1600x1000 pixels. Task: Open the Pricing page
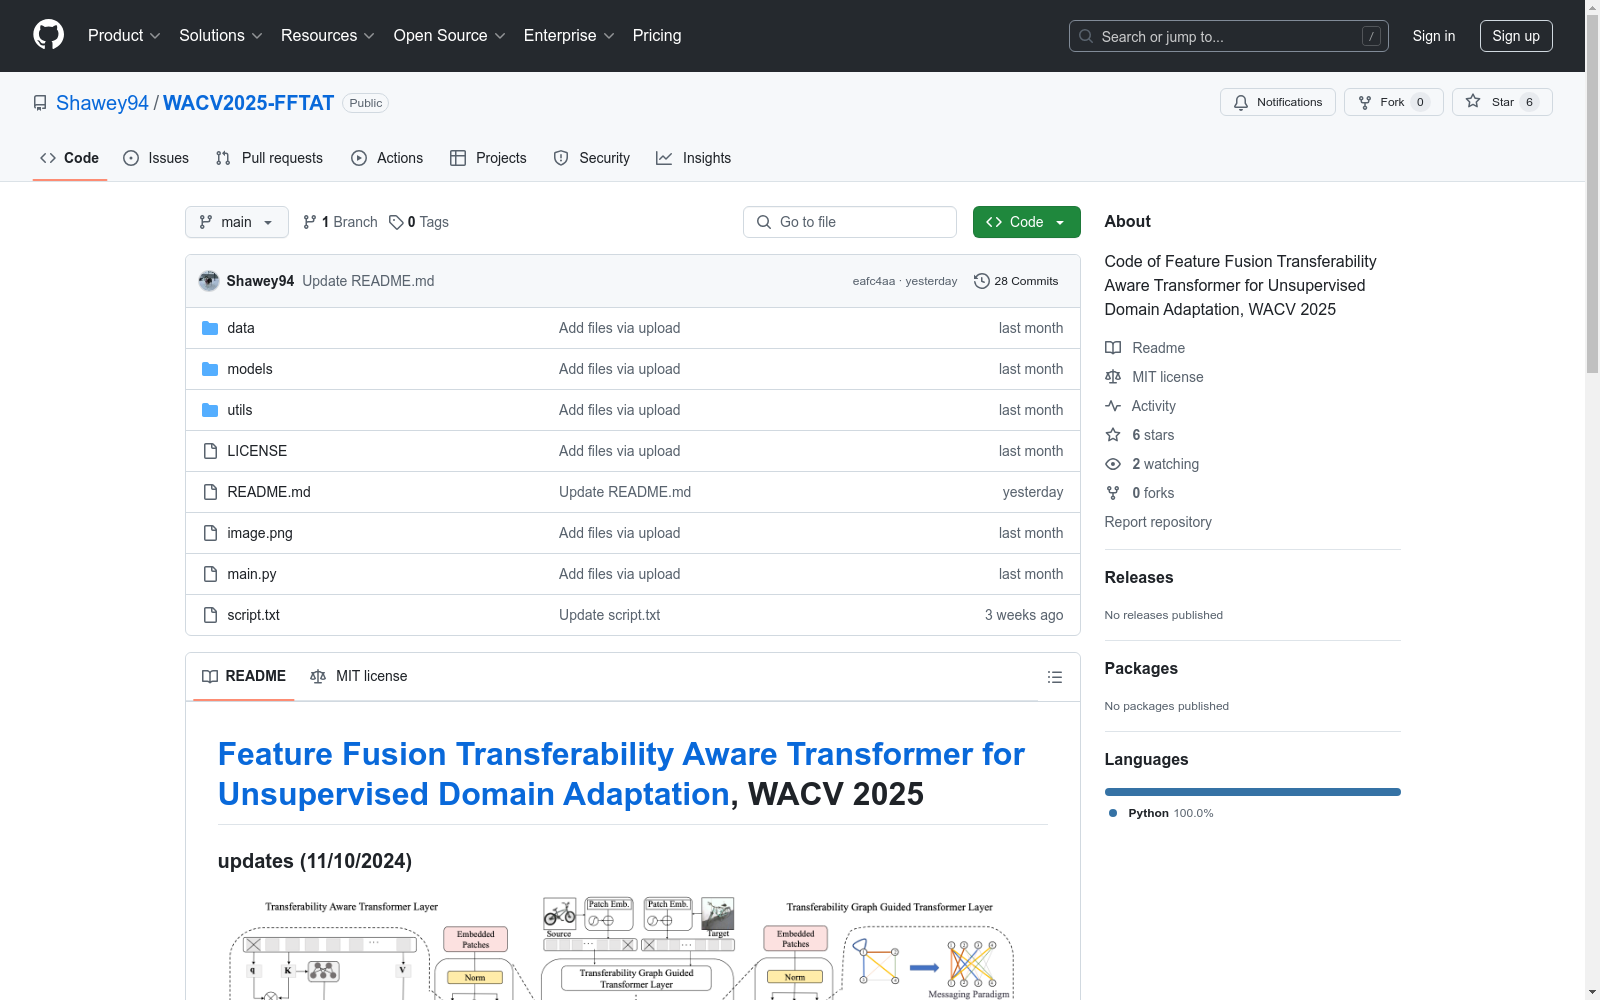tap(657, 35)
